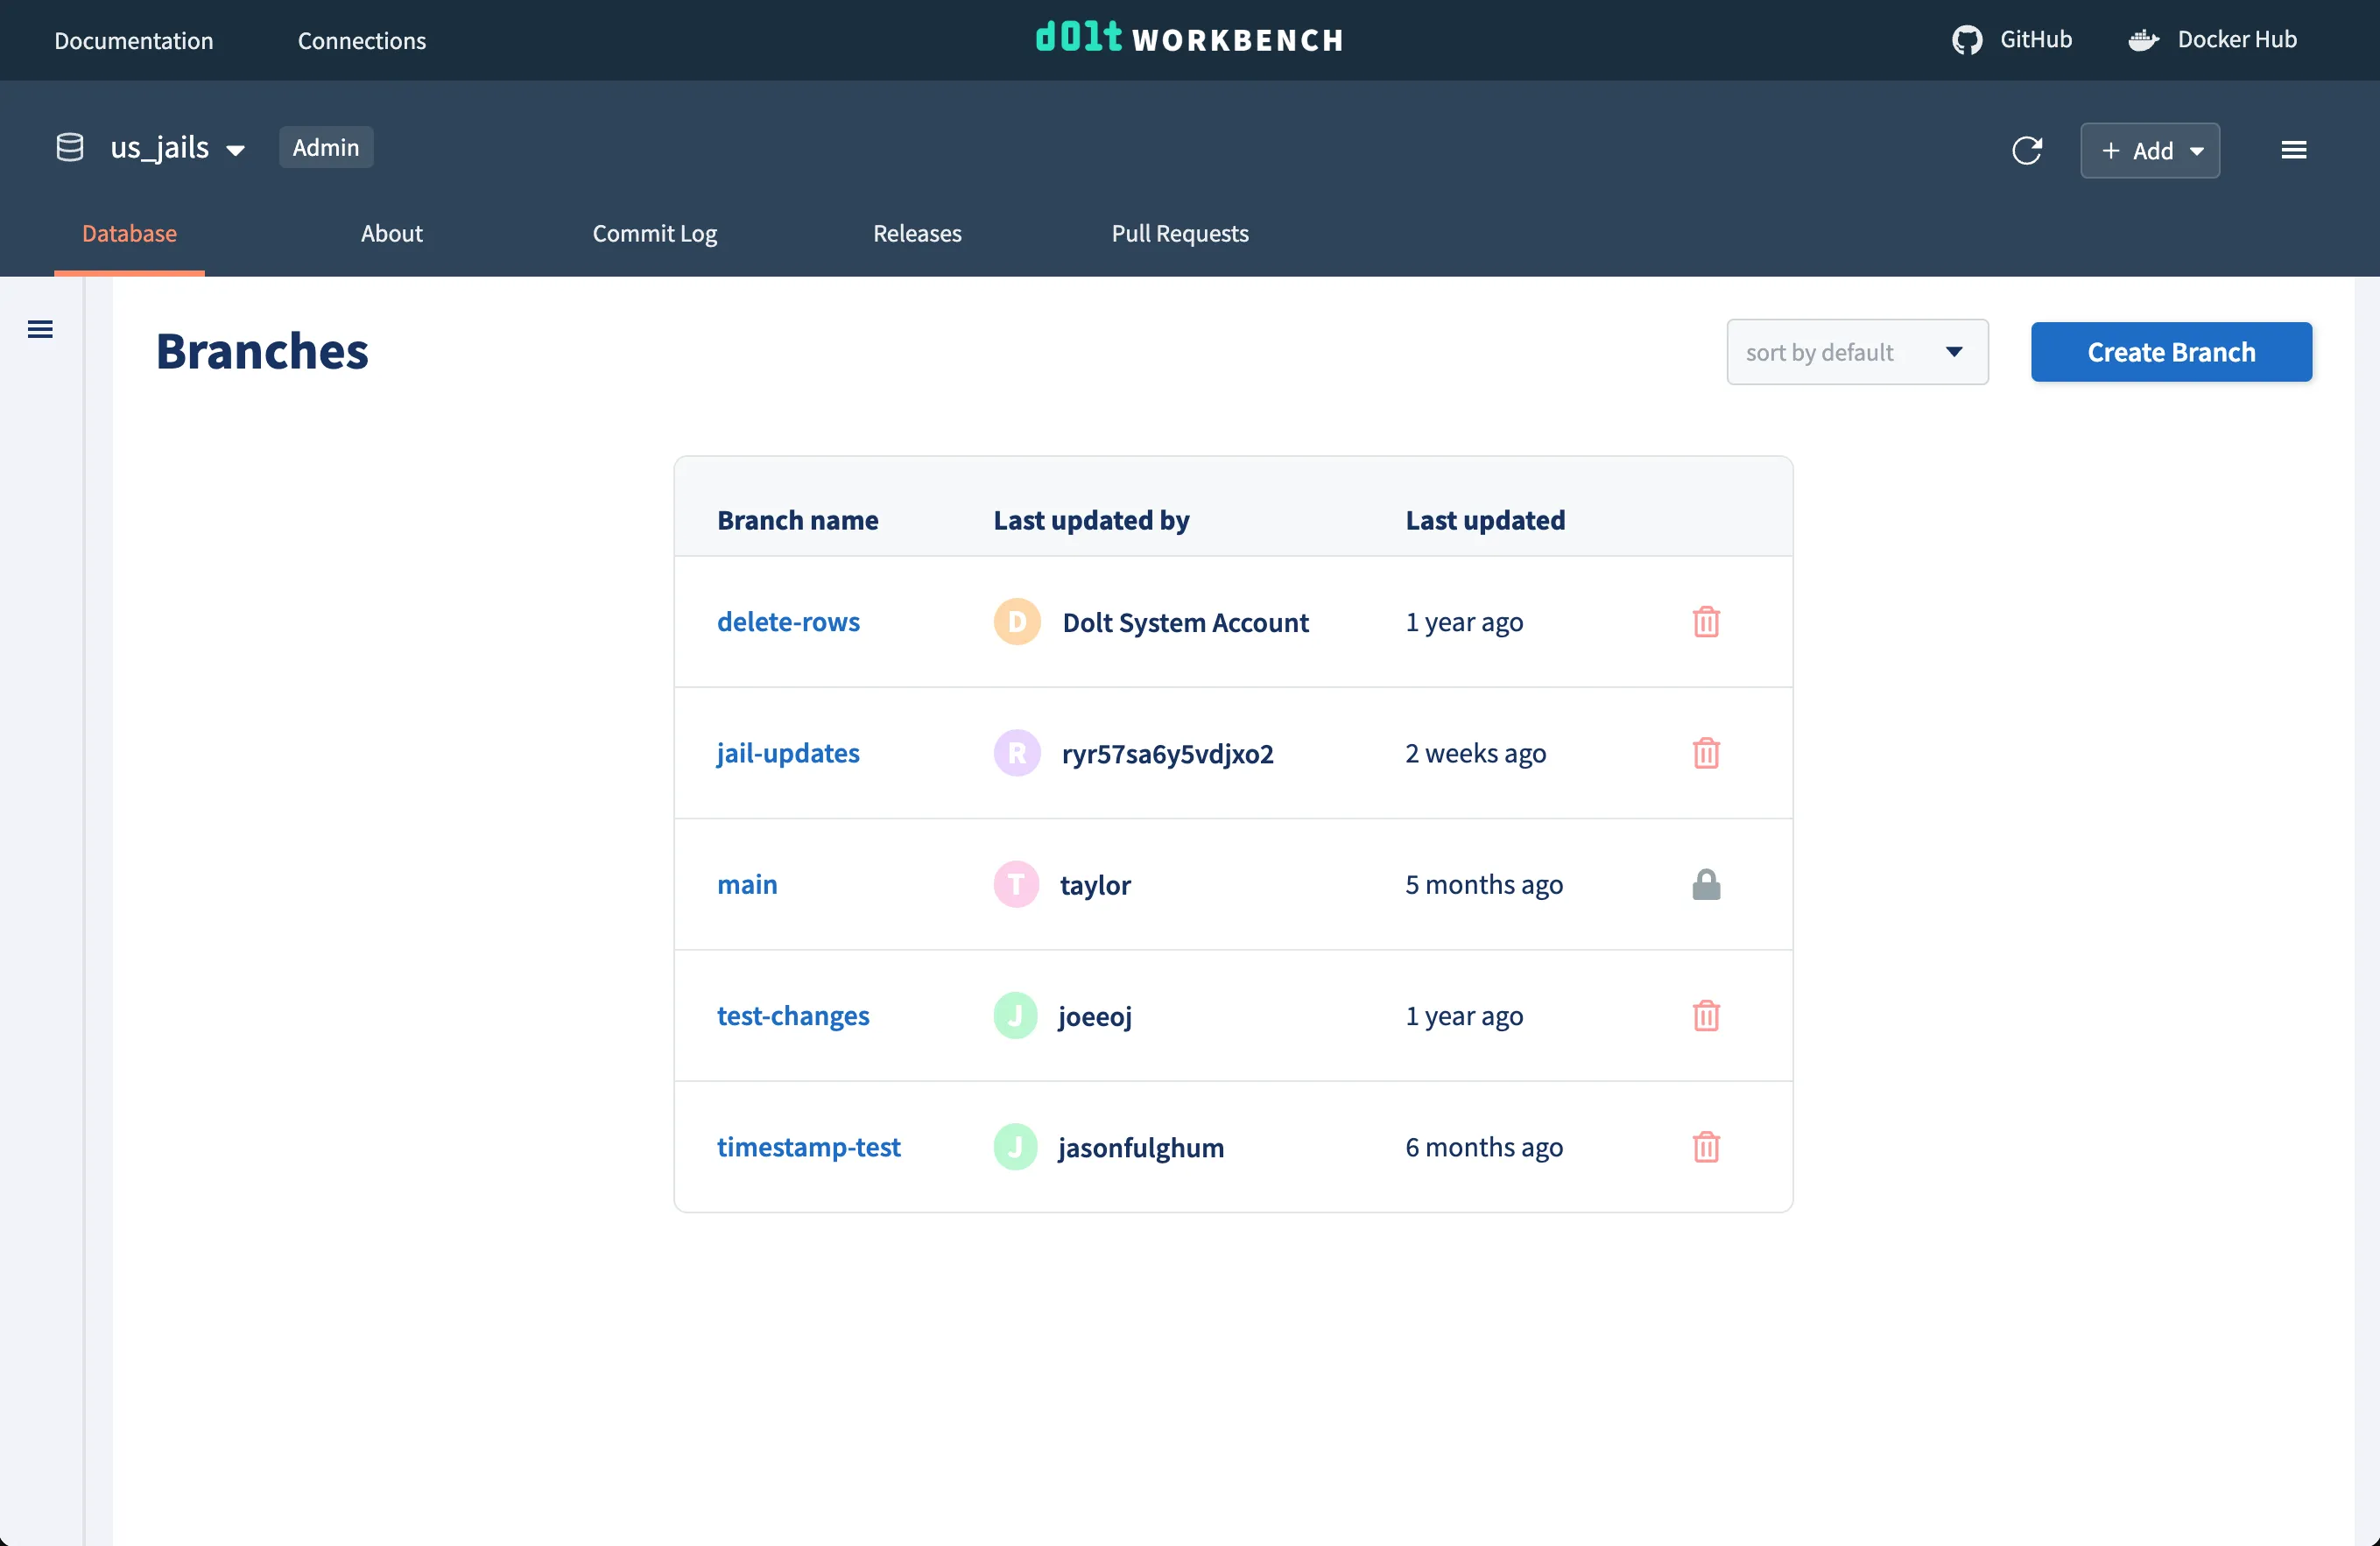
Task: Remove test-changes branch using trash icon
Action: pyautogui.click(x=1706, y=1016)
